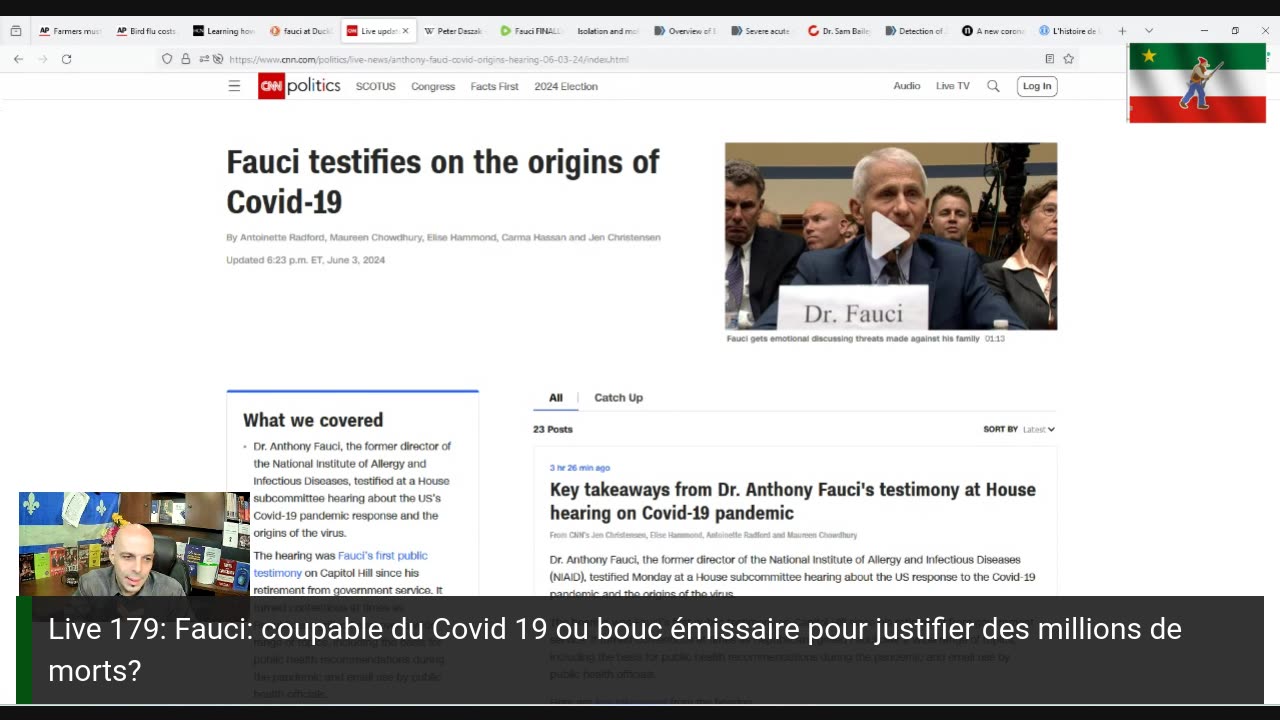1280x720 pixels.
Task: Switch to the Farmers must AP tab
Action: click(x=70, y=31)
